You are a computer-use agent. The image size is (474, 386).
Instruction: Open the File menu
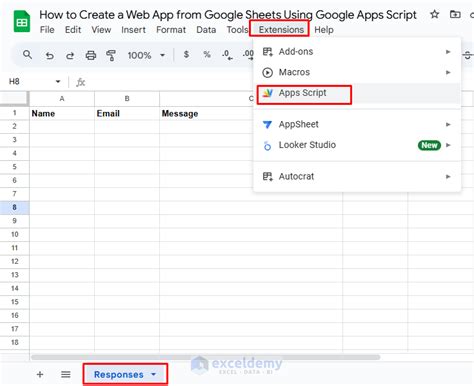[x=47, y=30]
